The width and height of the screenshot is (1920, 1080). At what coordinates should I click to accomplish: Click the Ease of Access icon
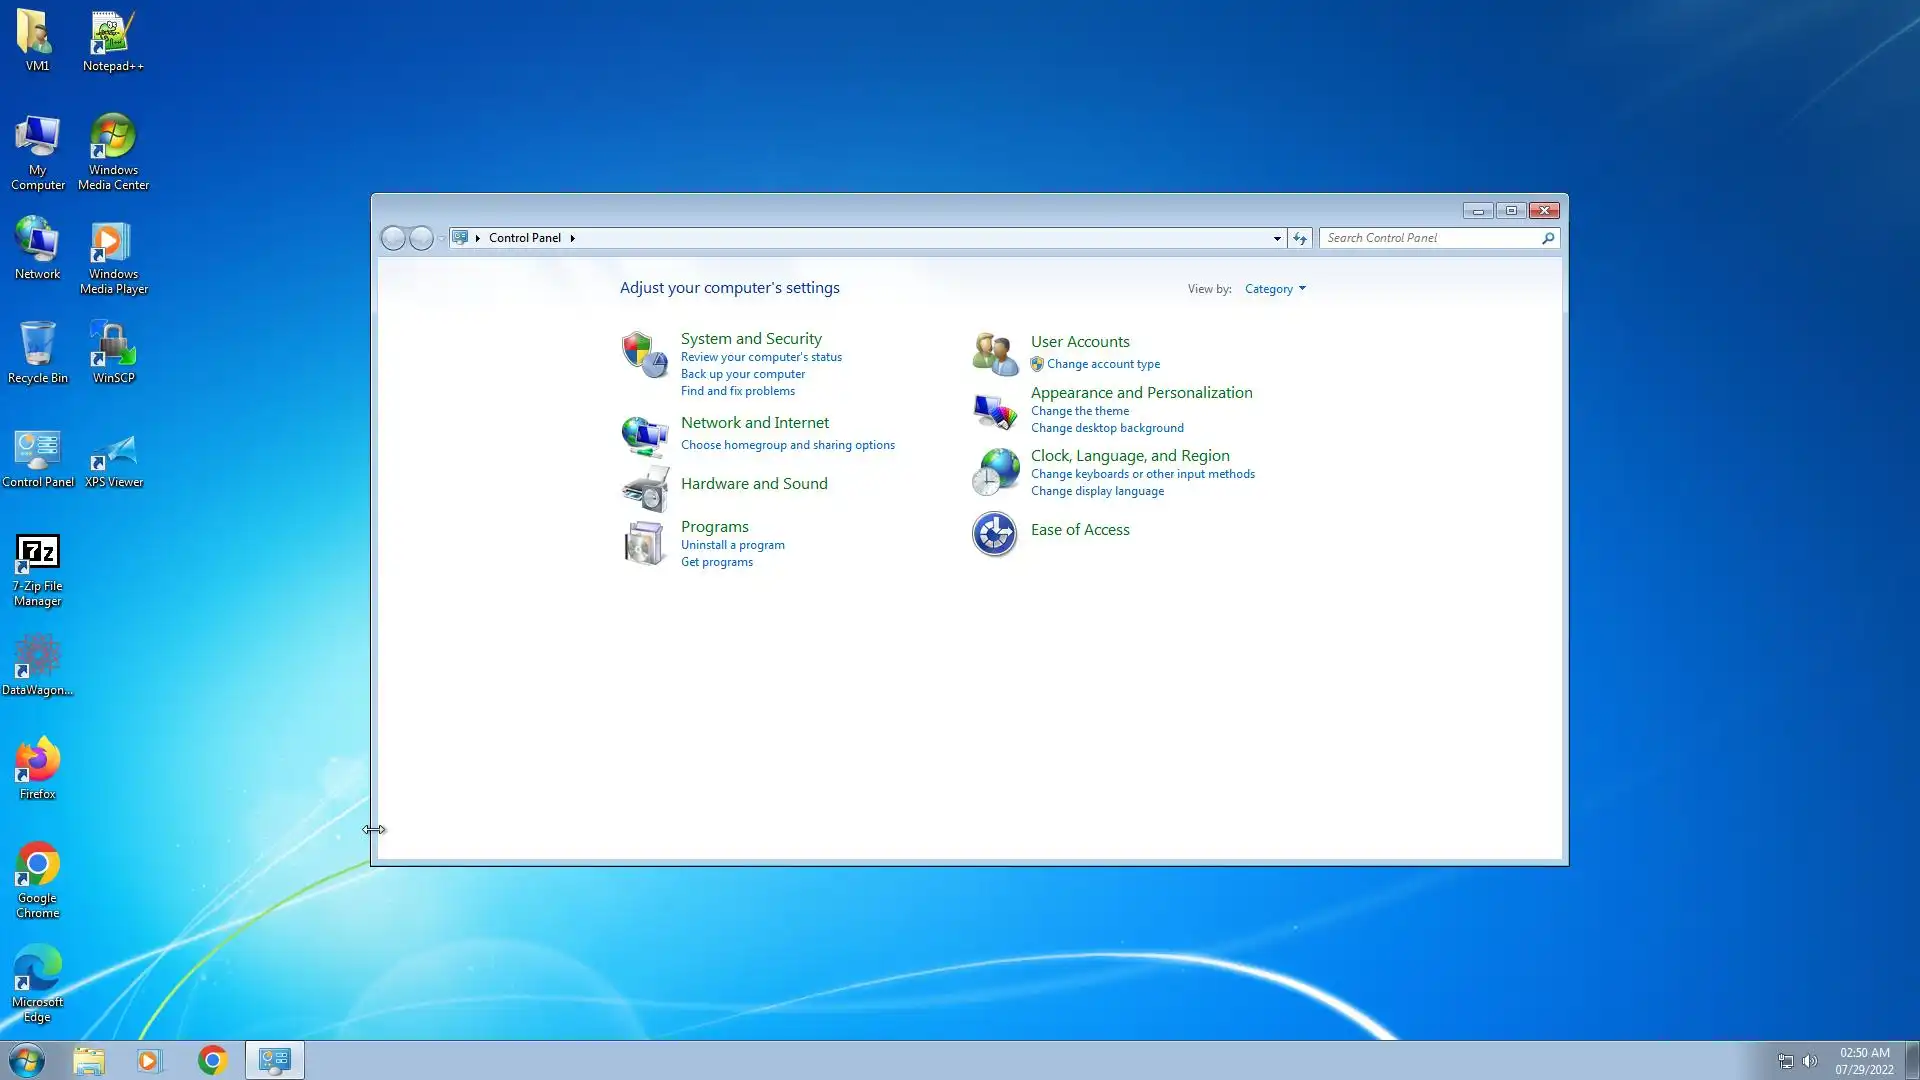(x=995, y=534)
